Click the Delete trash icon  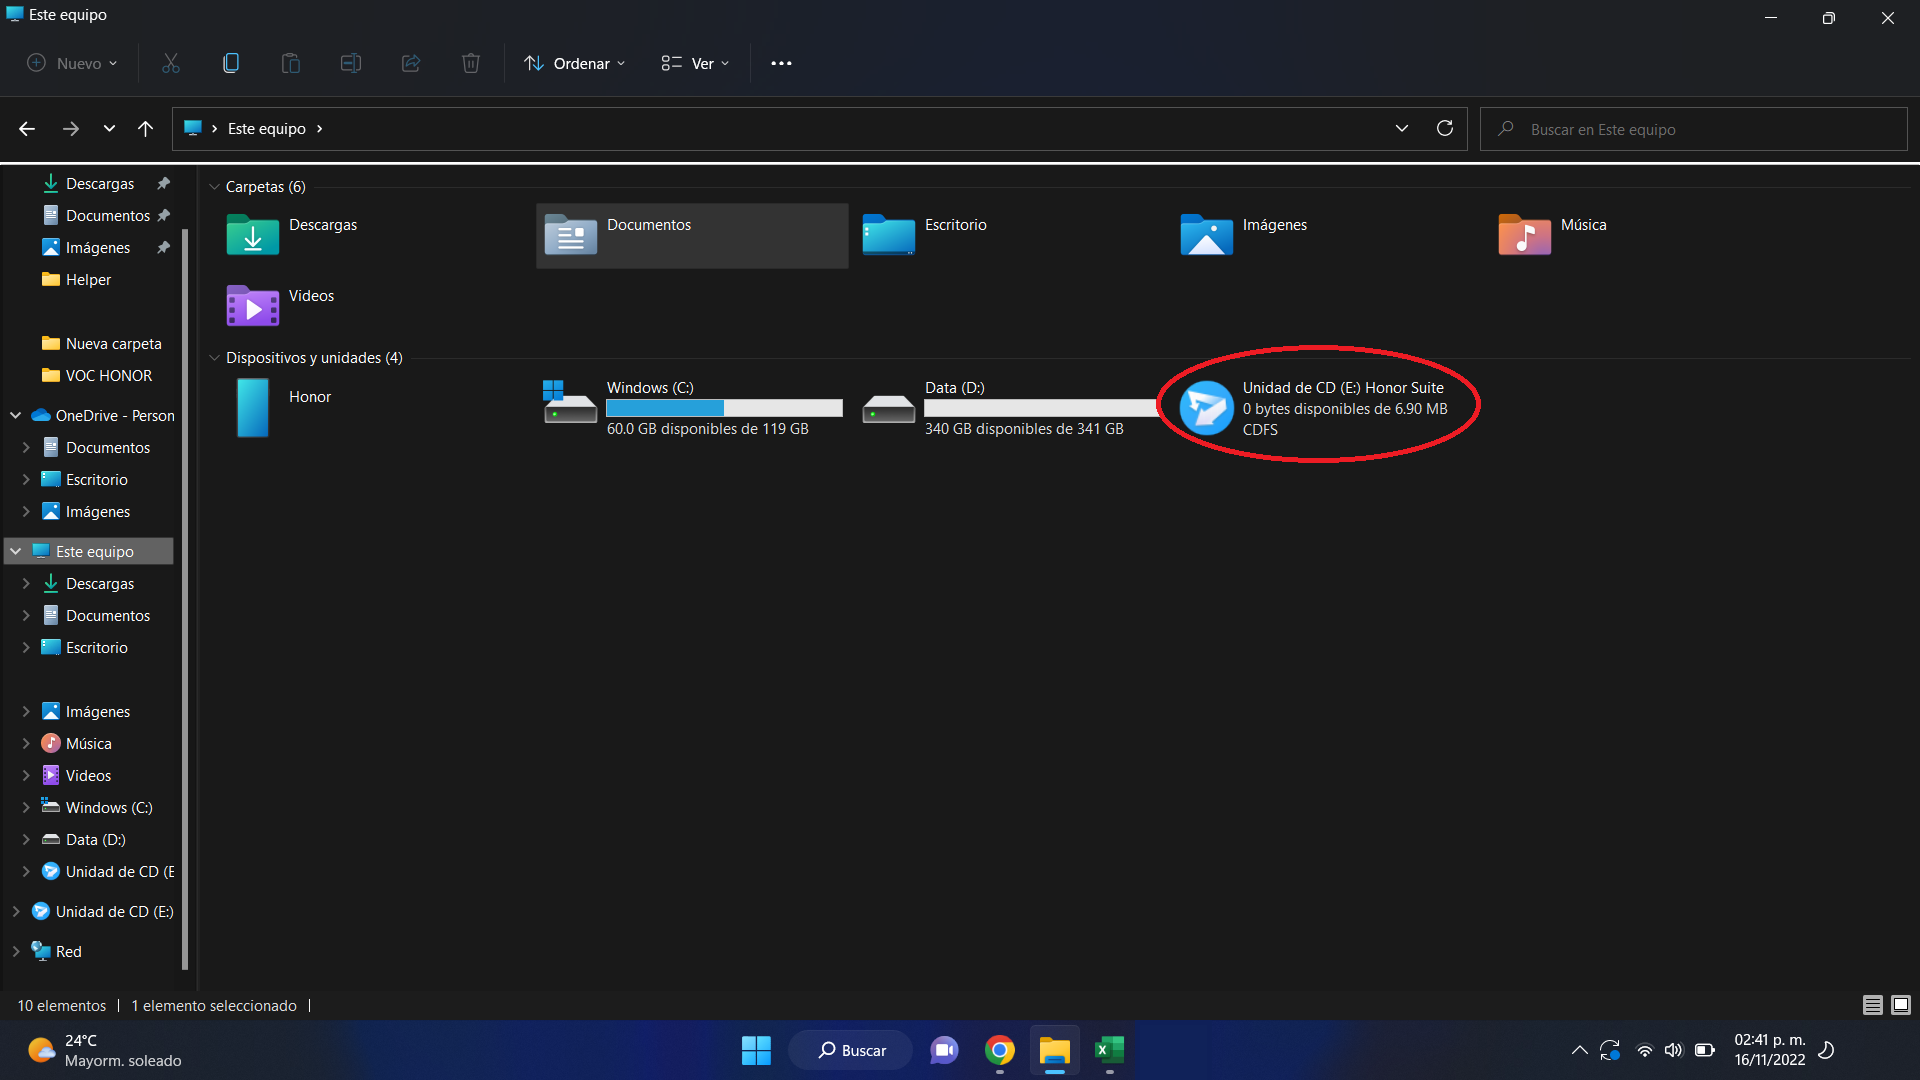click(470, 63)
